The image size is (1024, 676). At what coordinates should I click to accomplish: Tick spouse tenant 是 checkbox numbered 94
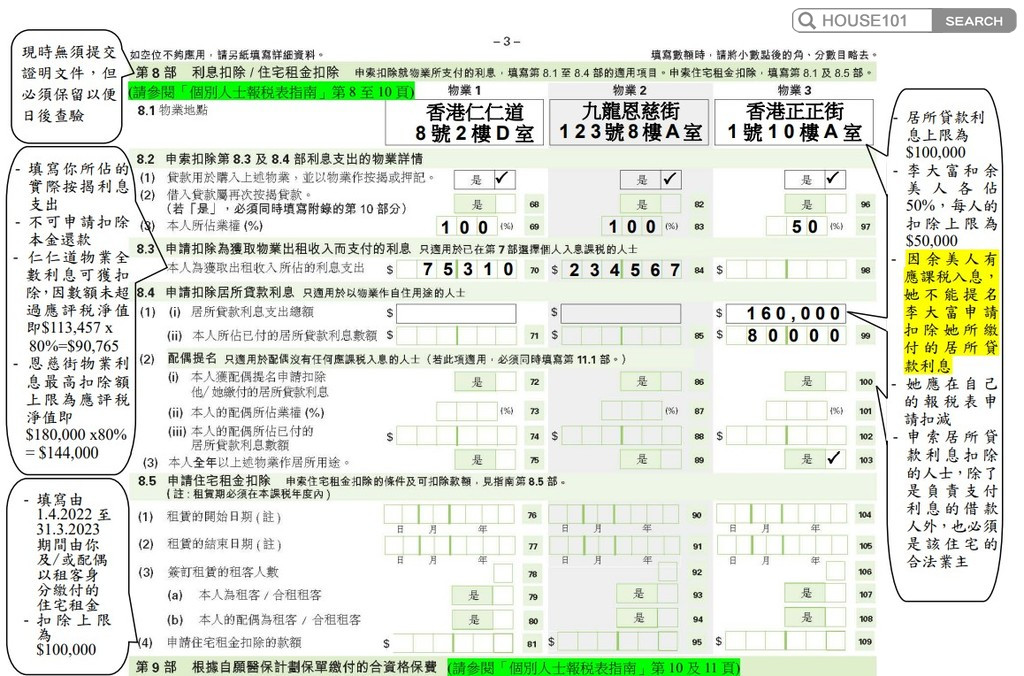tap(667, 618)
